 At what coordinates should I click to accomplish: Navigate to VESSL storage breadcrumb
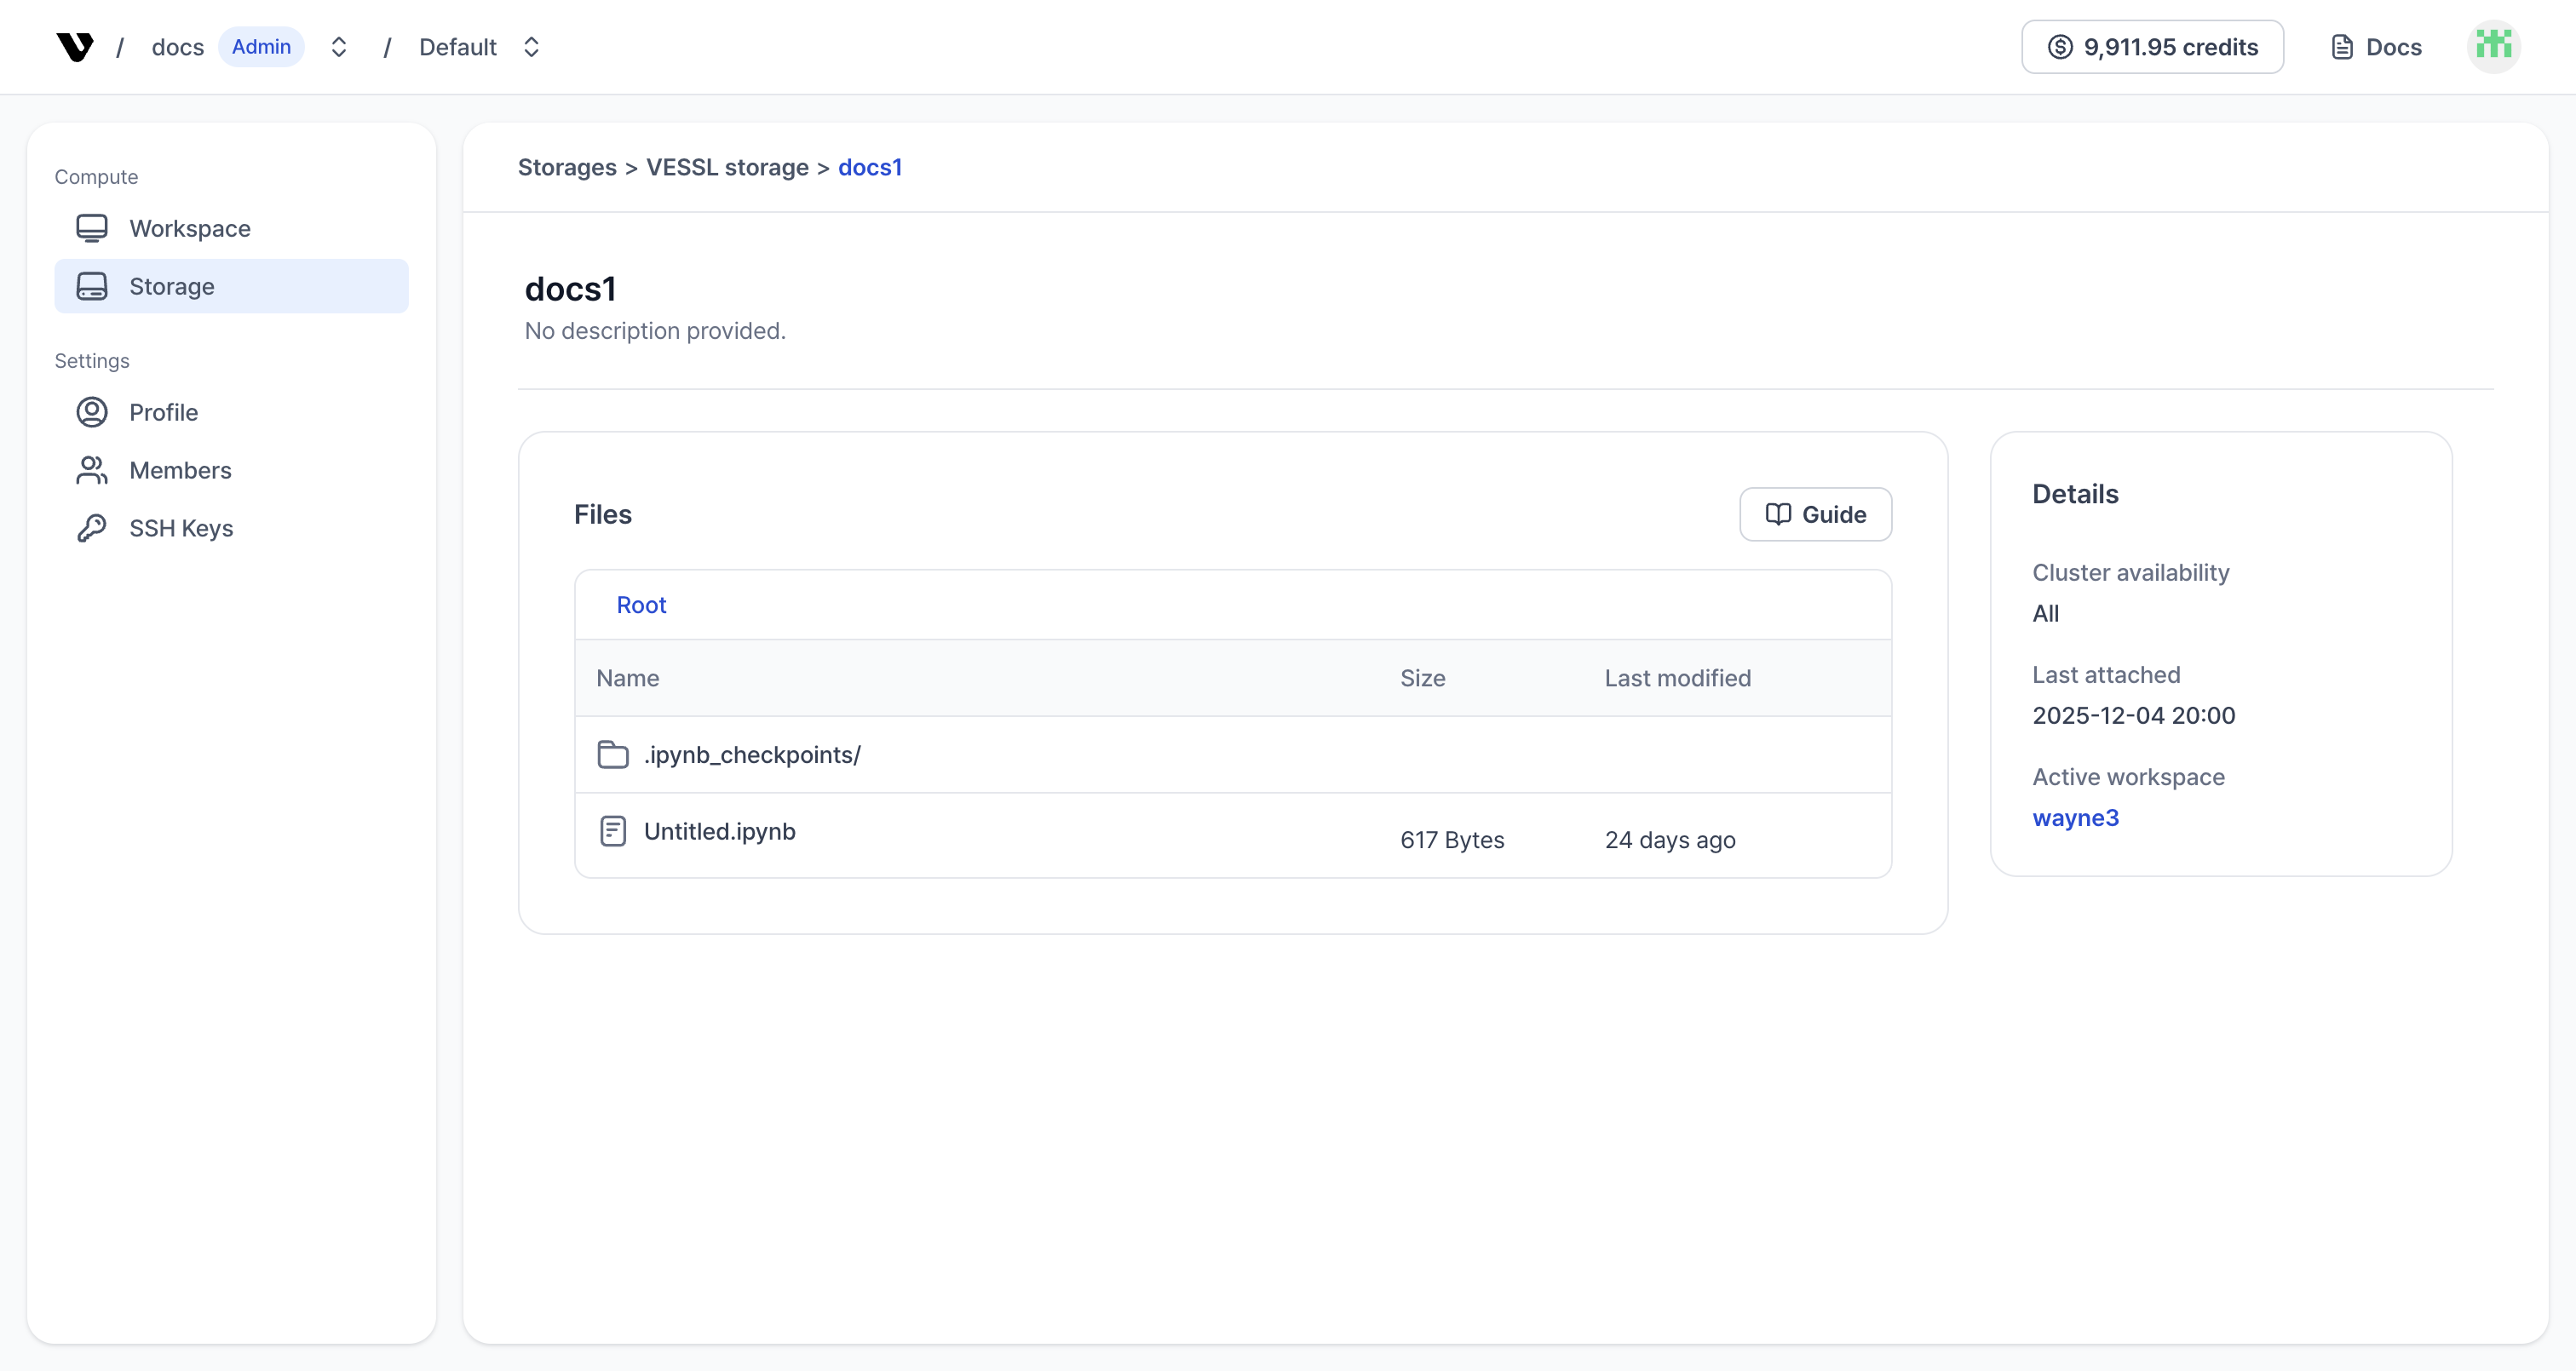tap(727, 167)
